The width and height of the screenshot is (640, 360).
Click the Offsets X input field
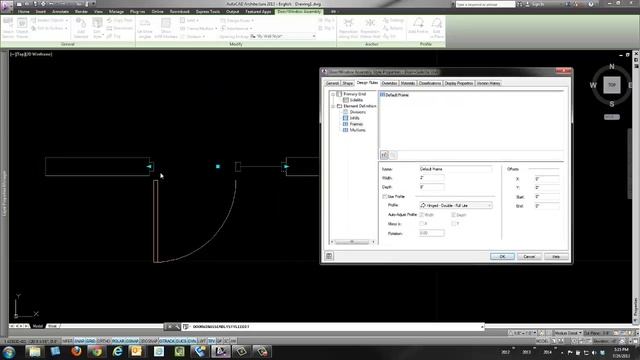click(547, 179)
